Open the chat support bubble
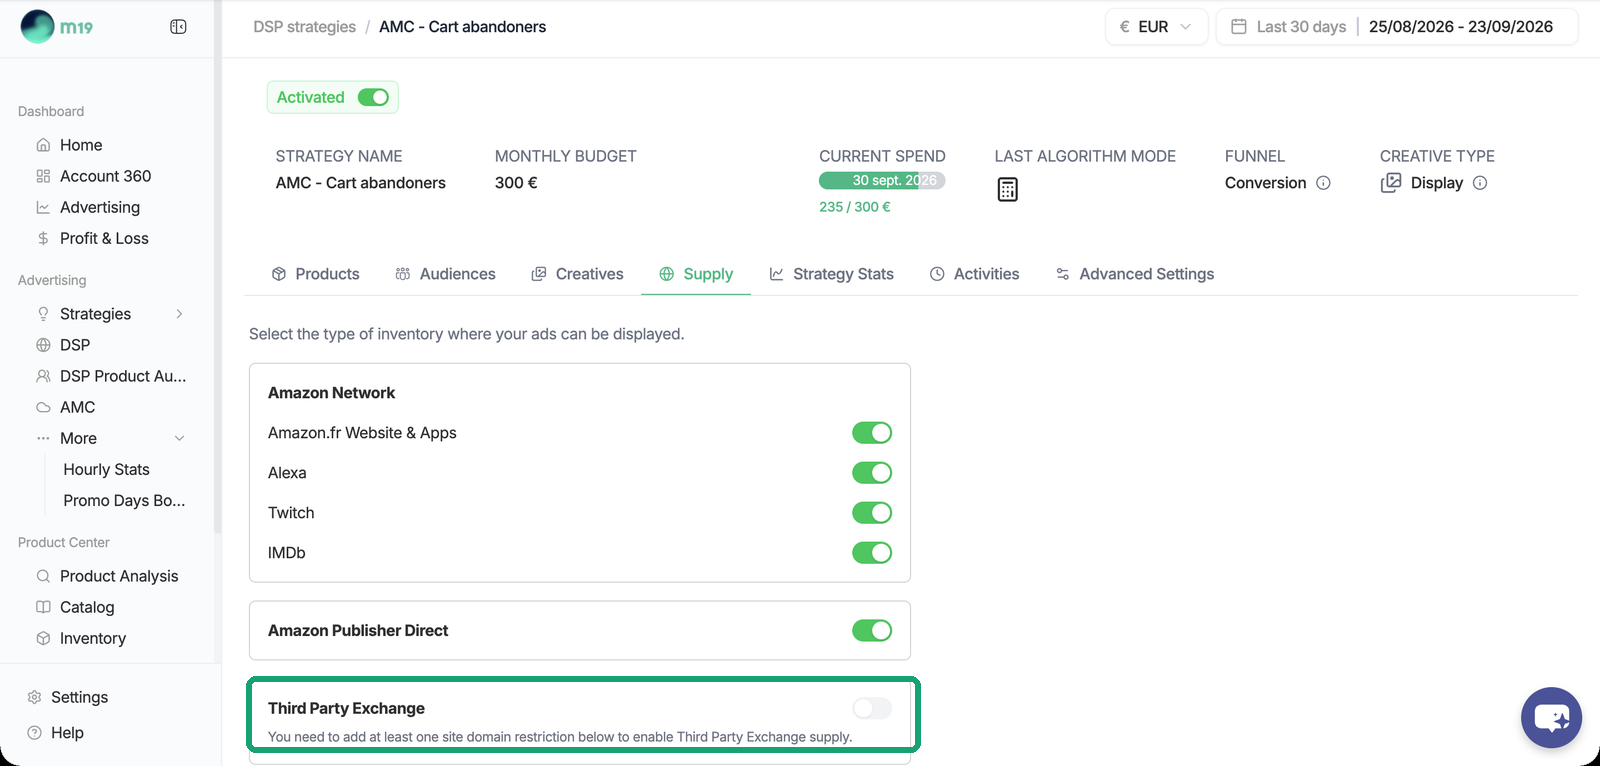This screenshot has height=766, width=1600. coord(1551,717)
